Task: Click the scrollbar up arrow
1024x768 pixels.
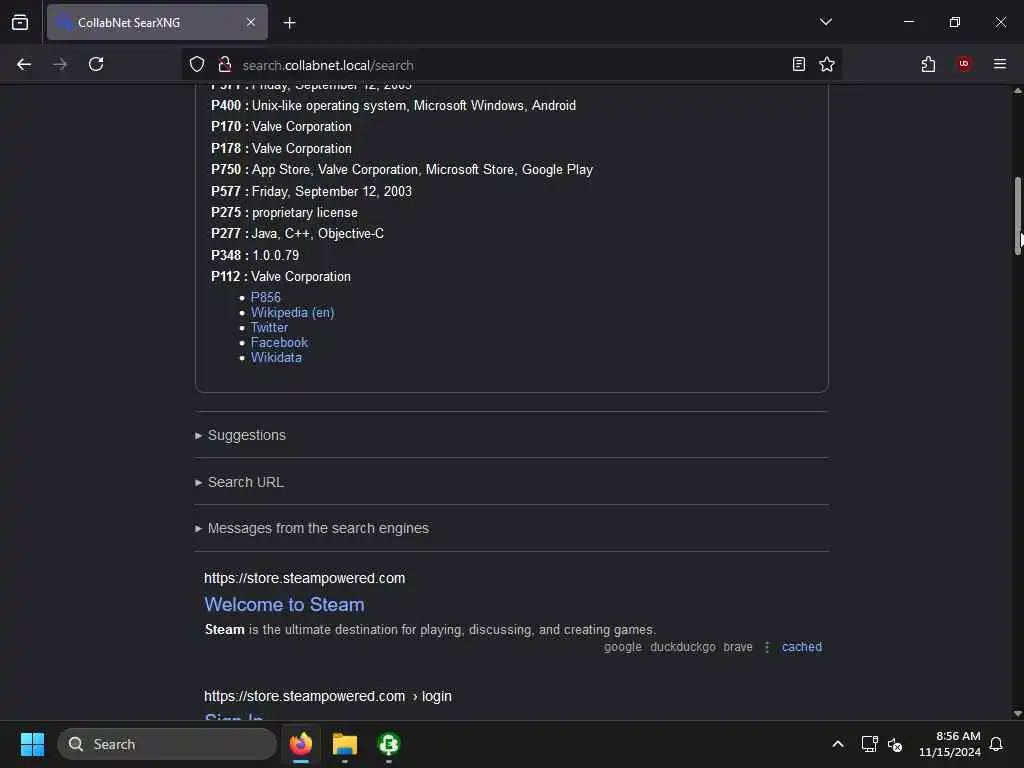Action: [1017, 91]
